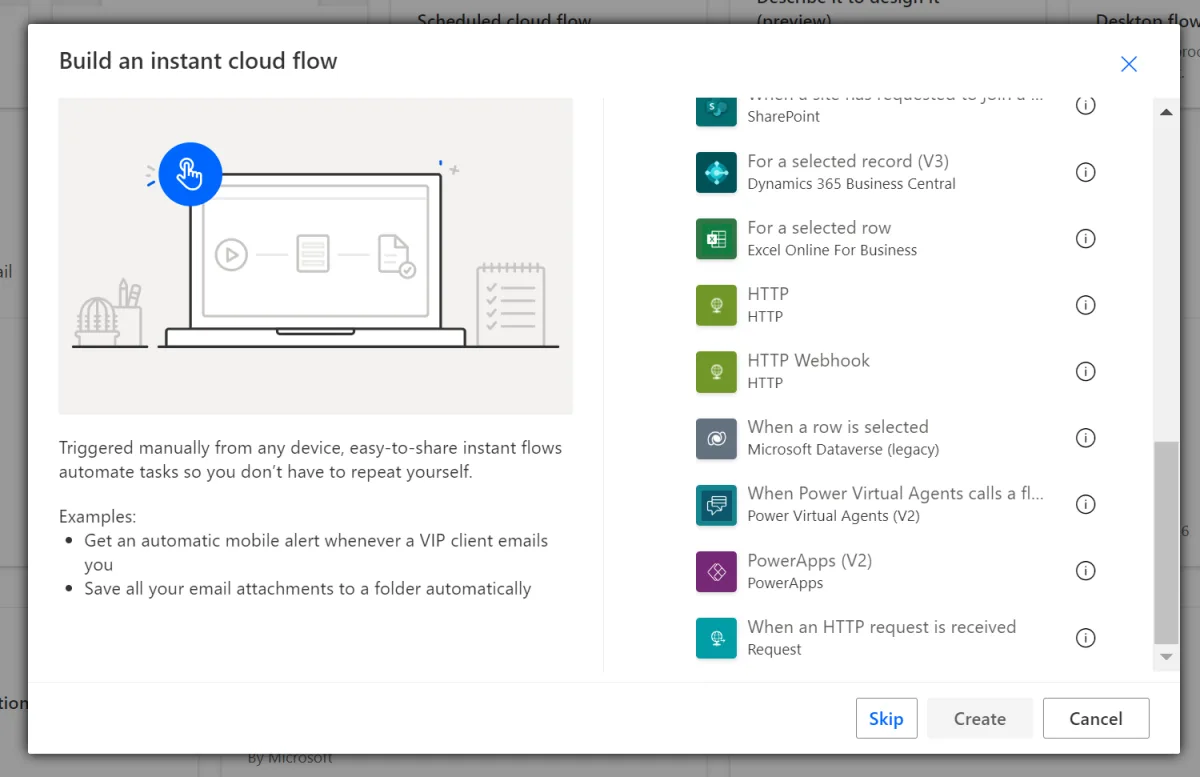
Task: Select the HTTP Webhook trigger icon
Action: click(x=716, y=372)
